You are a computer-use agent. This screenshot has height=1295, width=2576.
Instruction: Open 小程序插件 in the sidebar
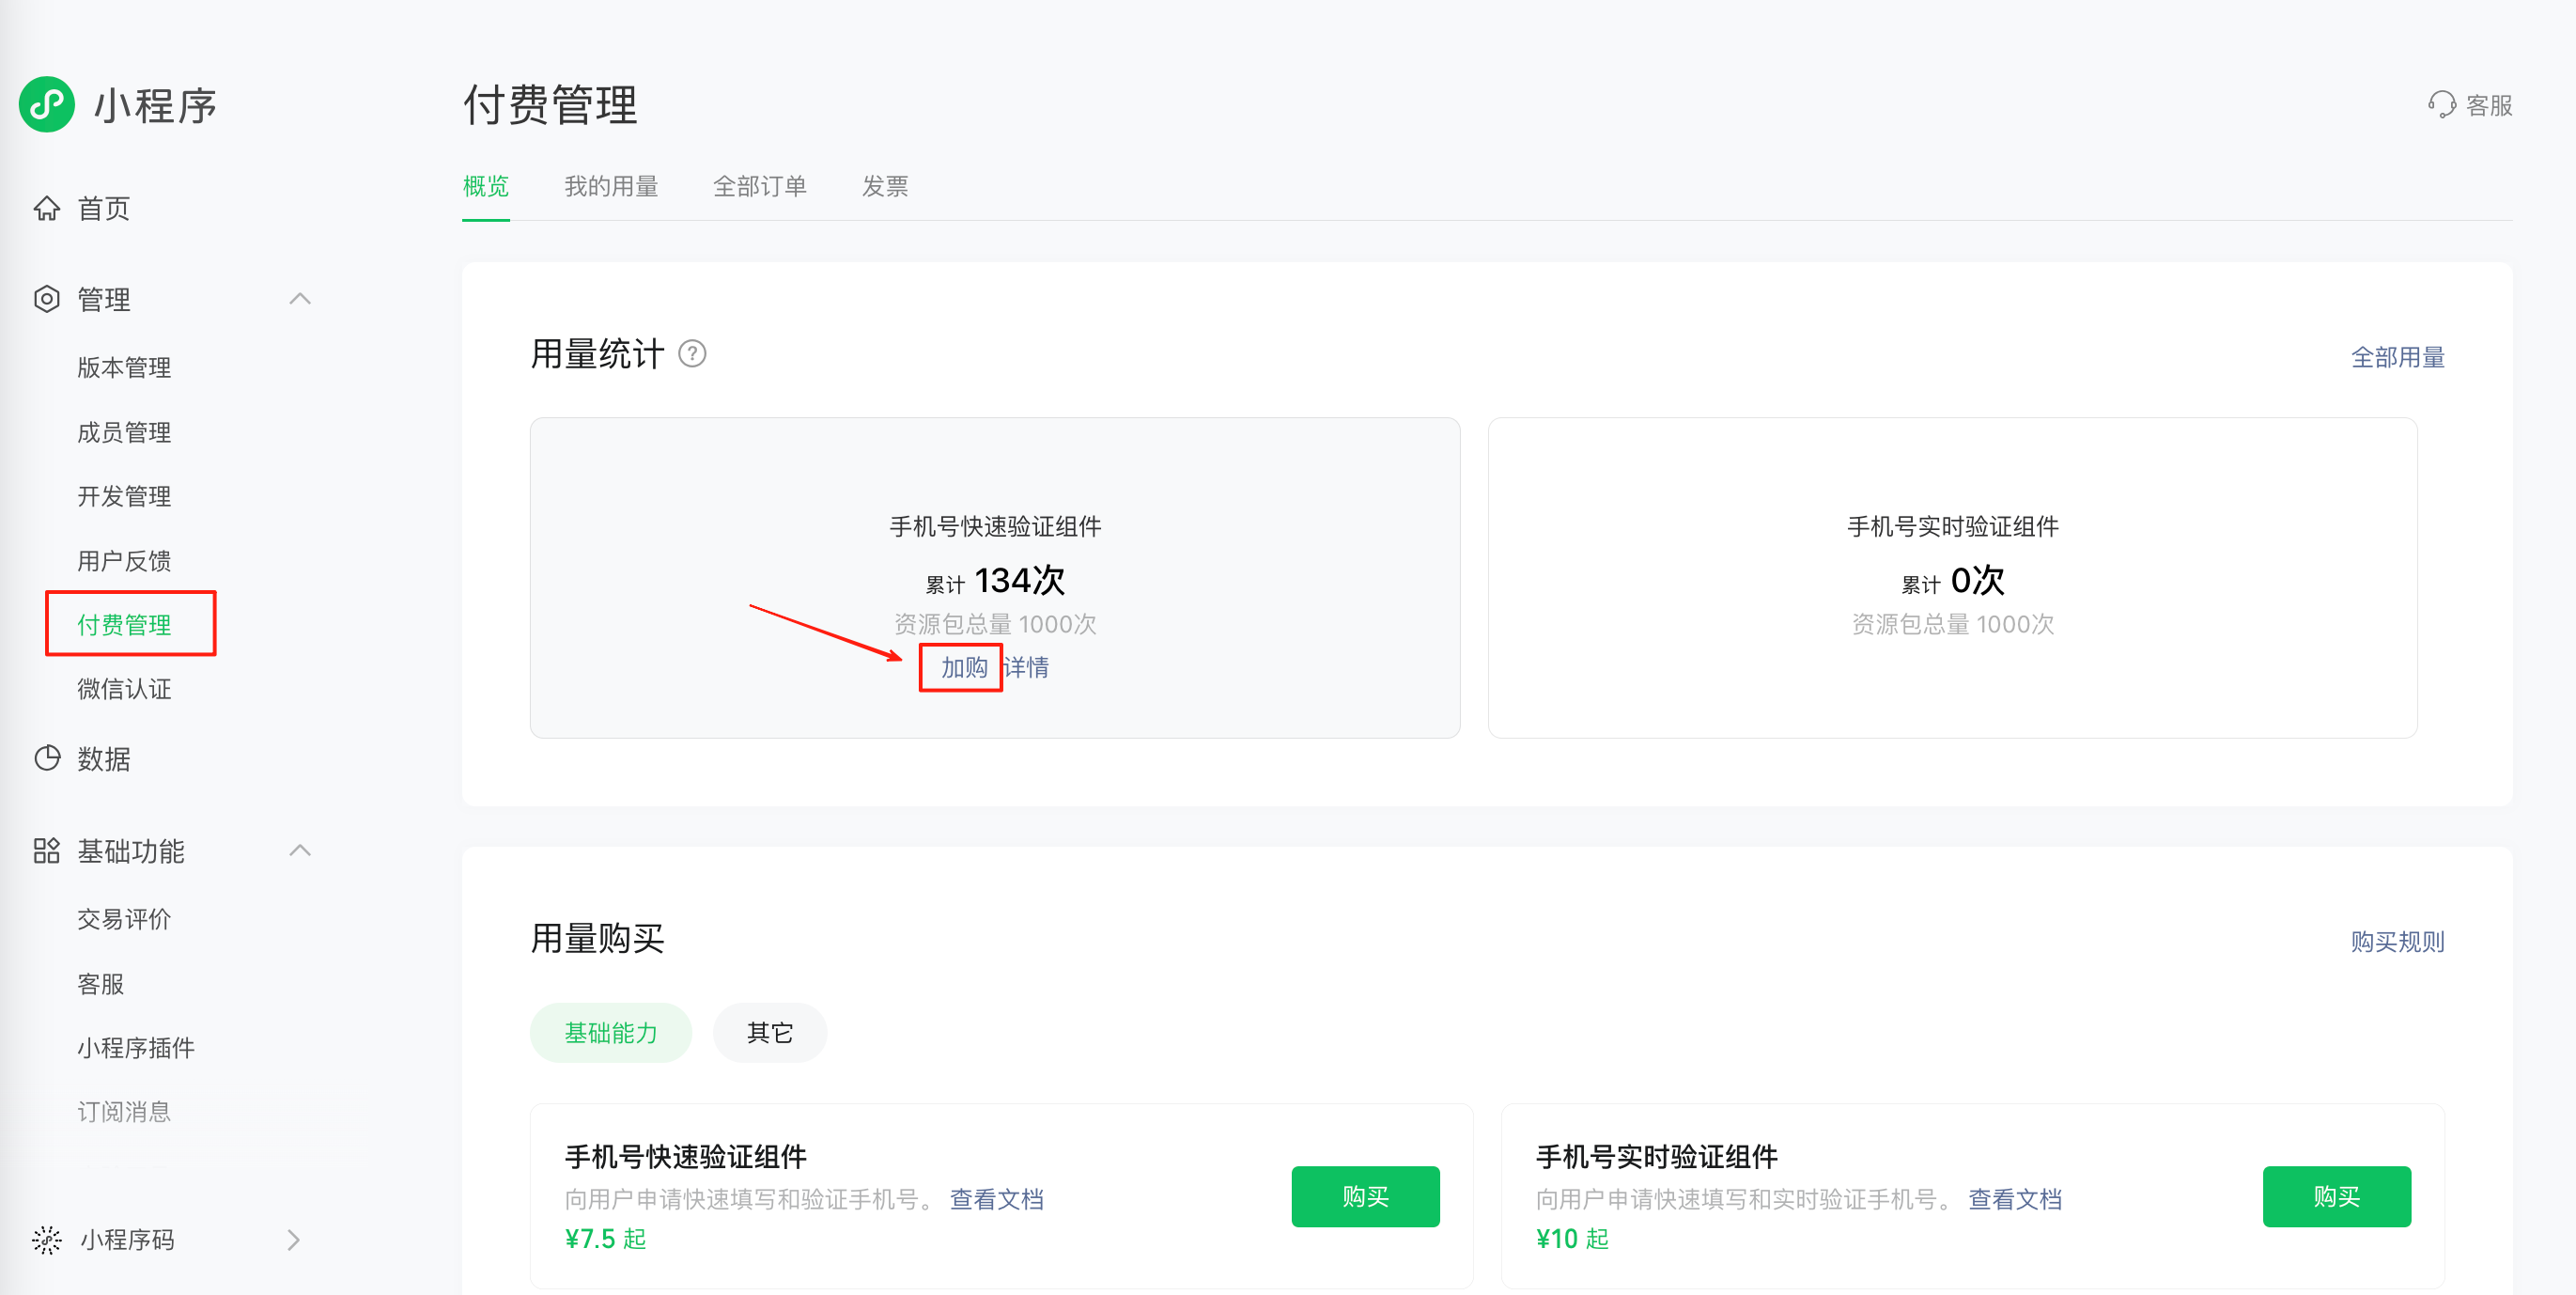tap(136, 1048)
